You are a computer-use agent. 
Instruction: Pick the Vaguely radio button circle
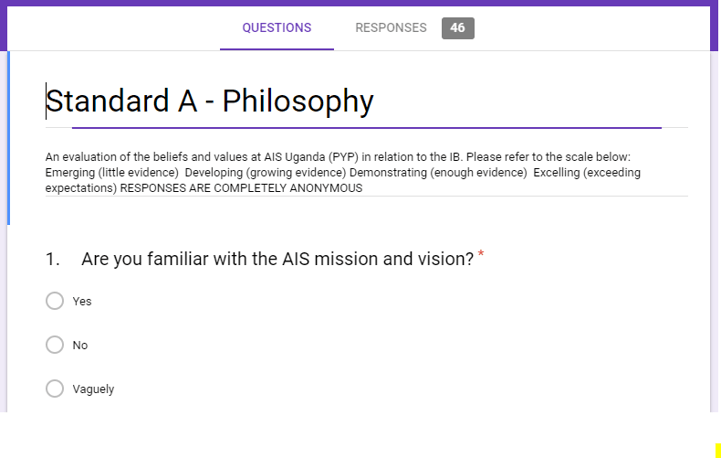point(55,389)
